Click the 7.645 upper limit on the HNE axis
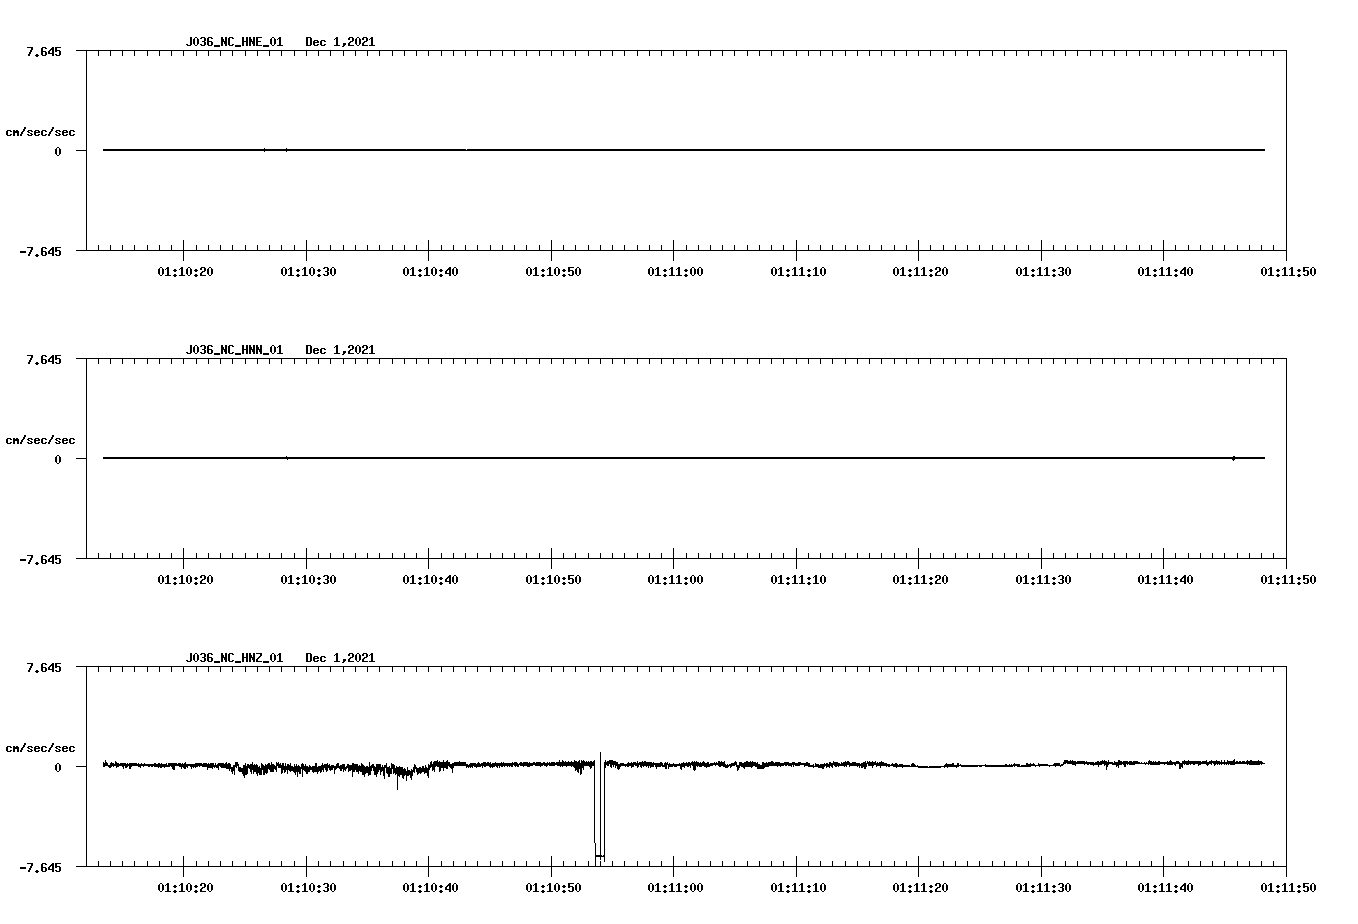Viewport: 1358px width, 924px height. click(43, 51)
